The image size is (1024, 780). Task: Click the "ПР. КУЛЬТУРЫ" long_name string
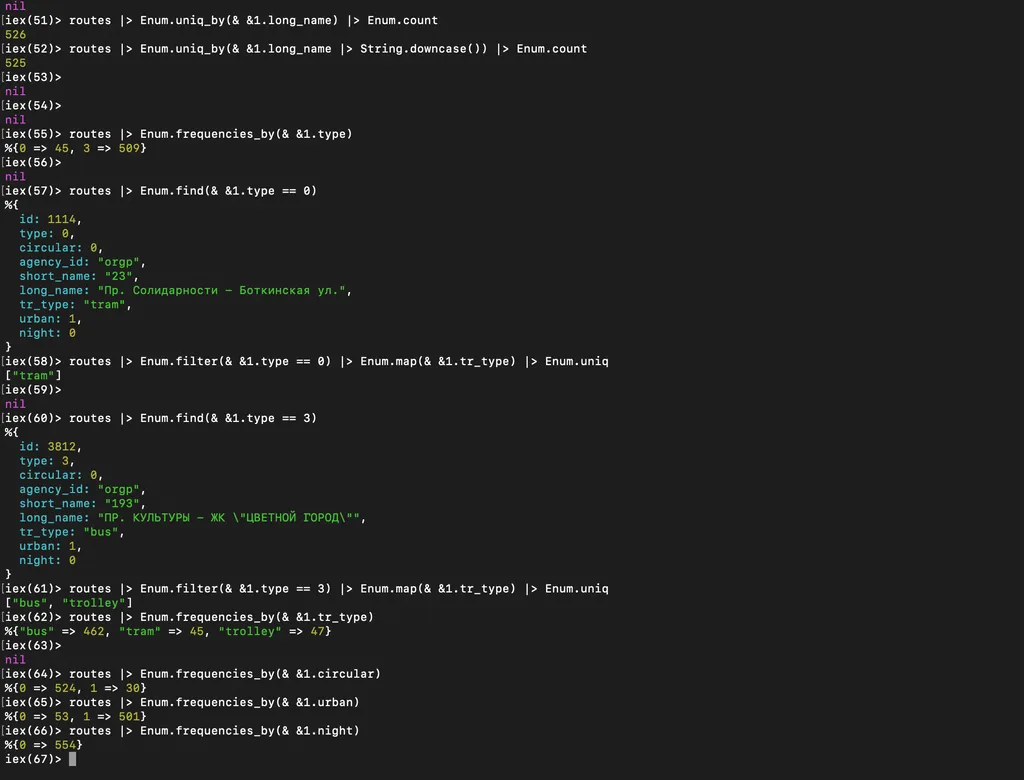(x=233, y=518)
